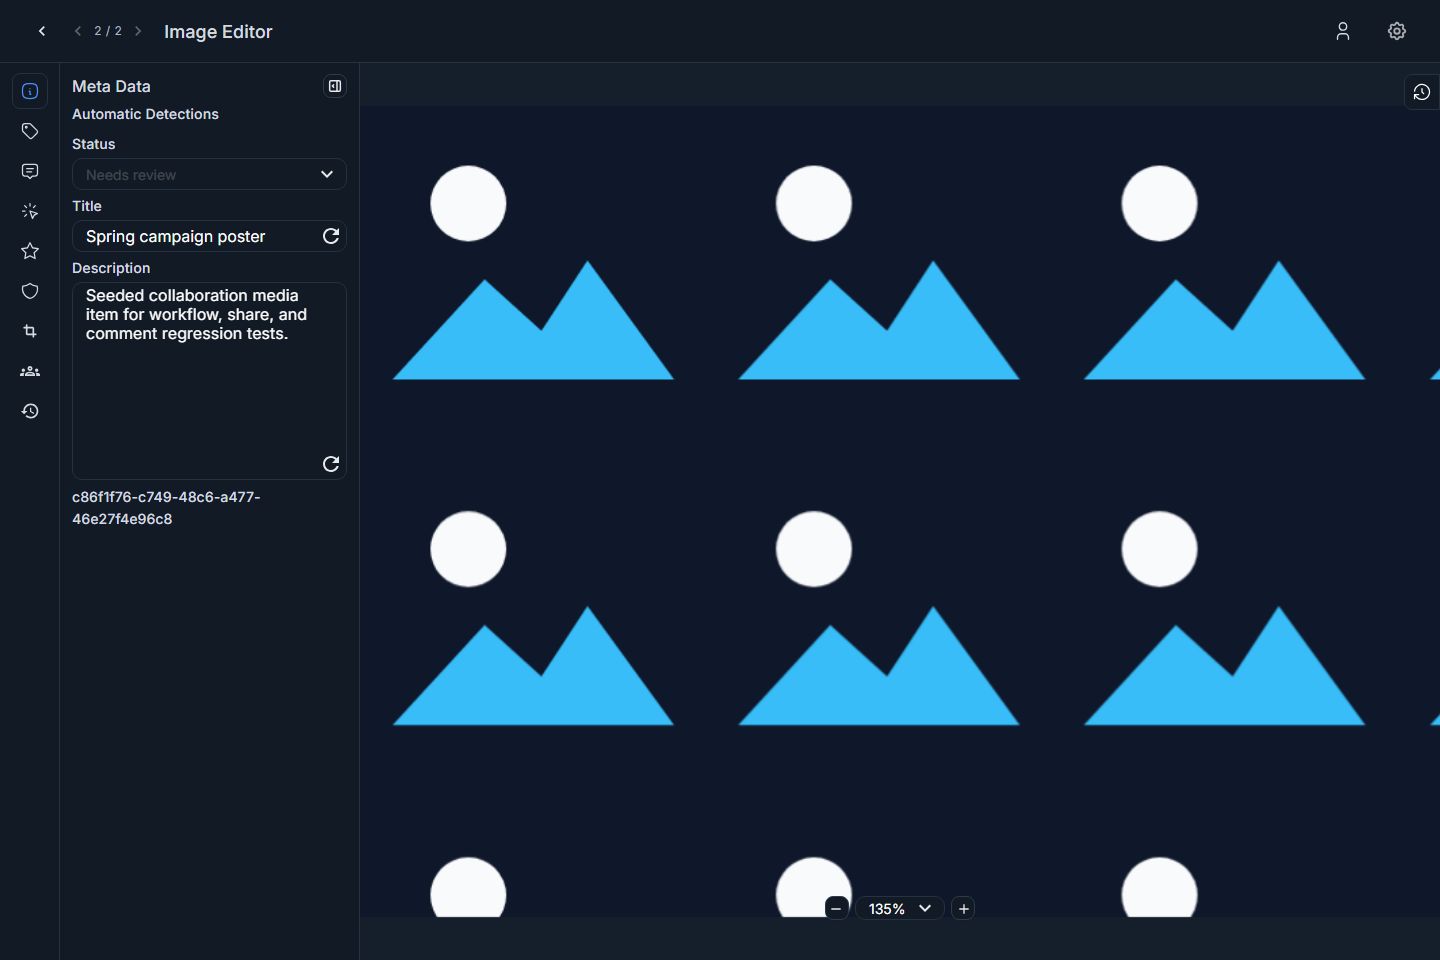The width and height of the screenshot is (1440, 960).
Task: Go back using the left arrow
Action: [42, 31]
